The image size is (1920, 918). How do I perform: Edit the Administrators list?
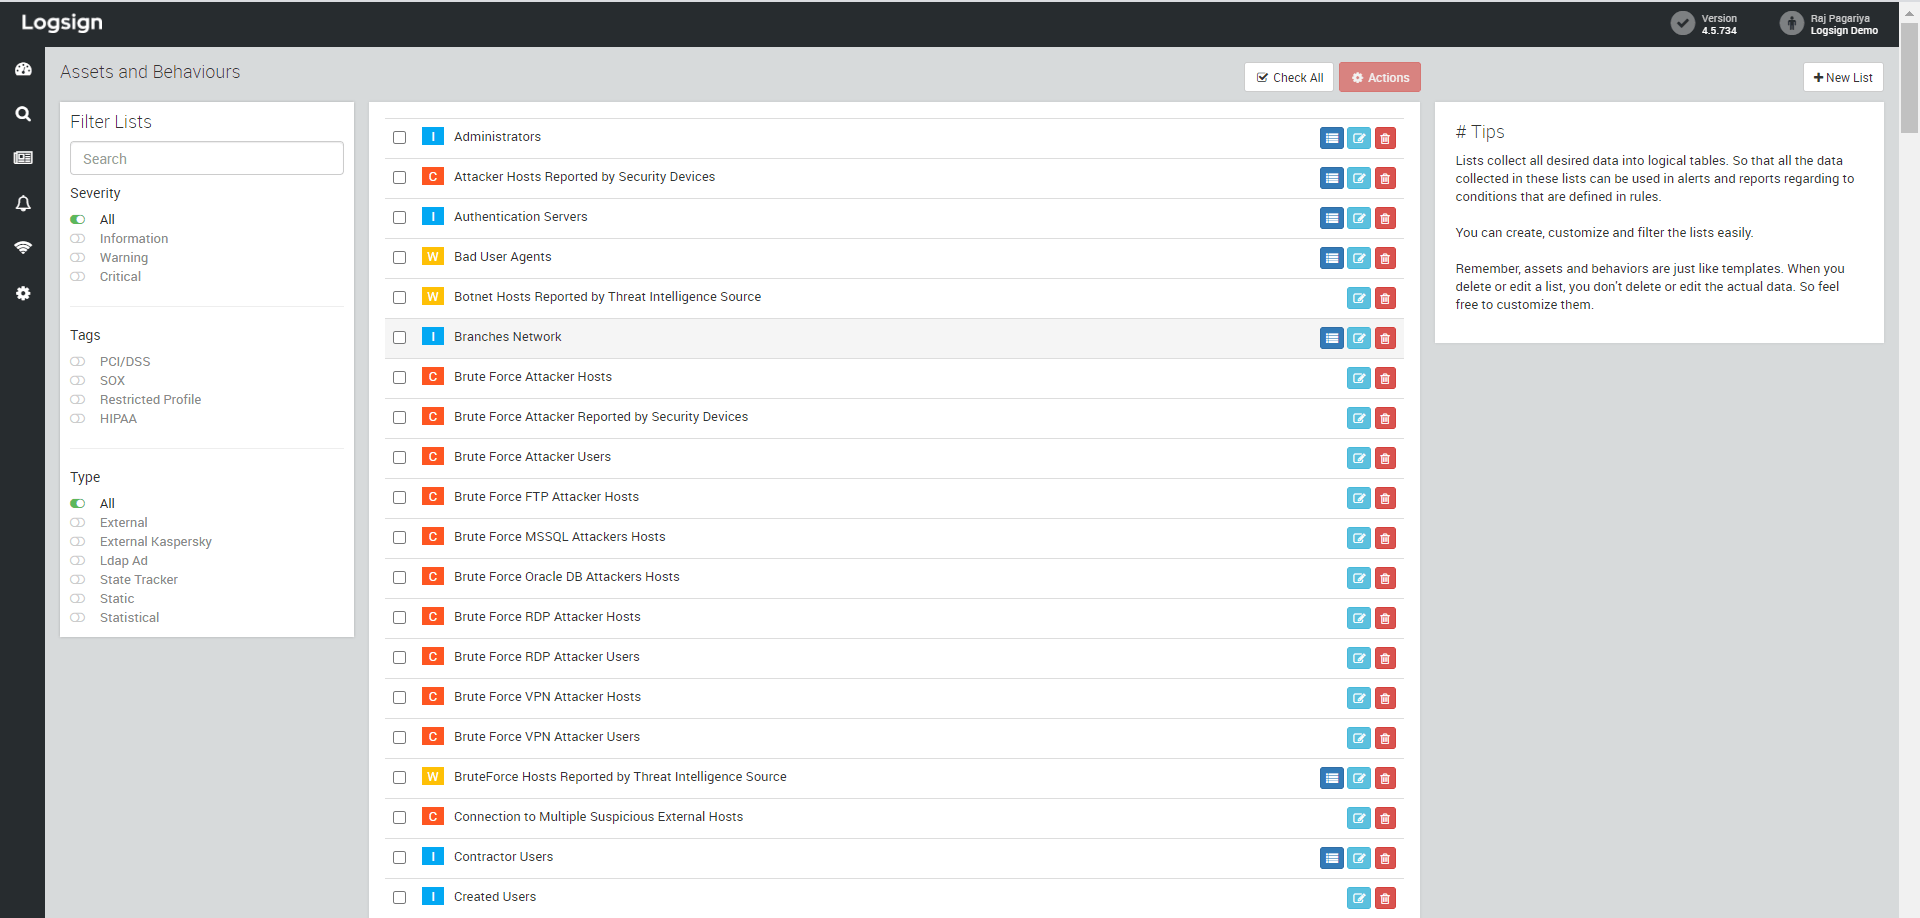pos(1359,138)
